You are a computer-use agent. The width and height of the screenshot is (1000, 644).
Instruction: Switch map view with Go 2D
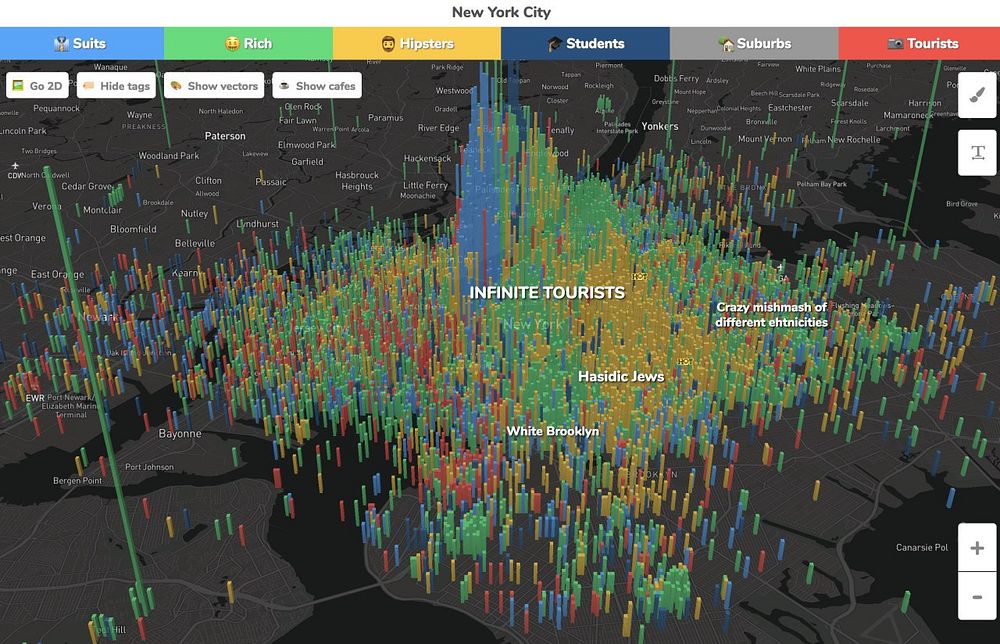click(37, 85)
